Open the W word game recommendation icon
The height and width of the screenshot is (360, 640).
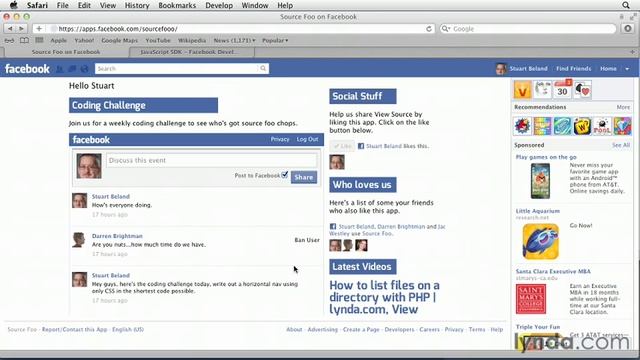(582, 126)
